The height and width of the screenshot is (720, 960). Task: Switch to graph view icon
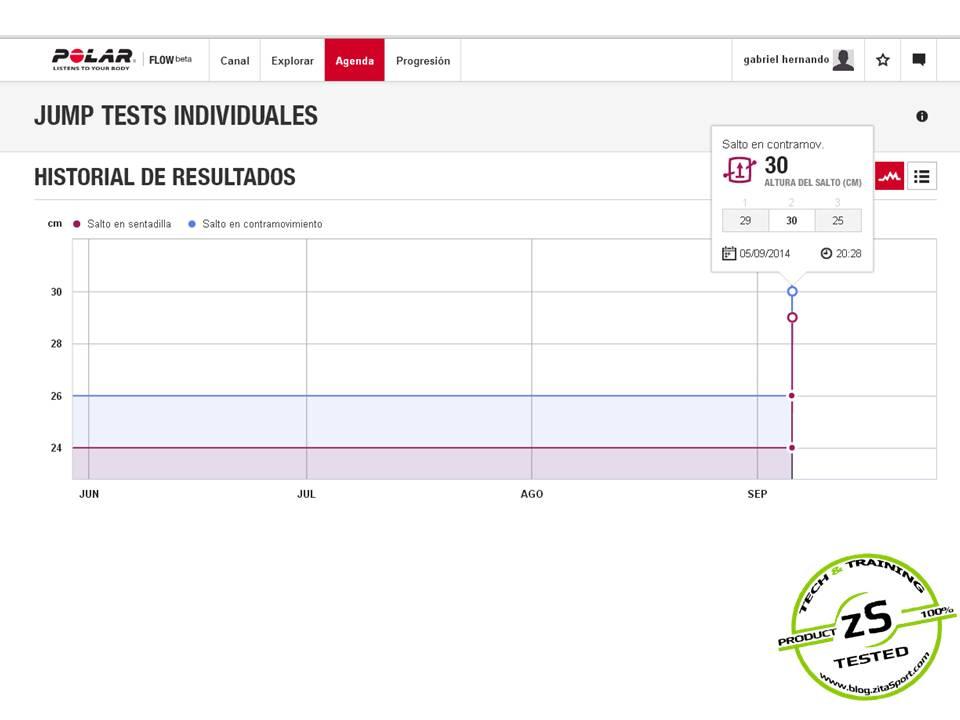889,177
